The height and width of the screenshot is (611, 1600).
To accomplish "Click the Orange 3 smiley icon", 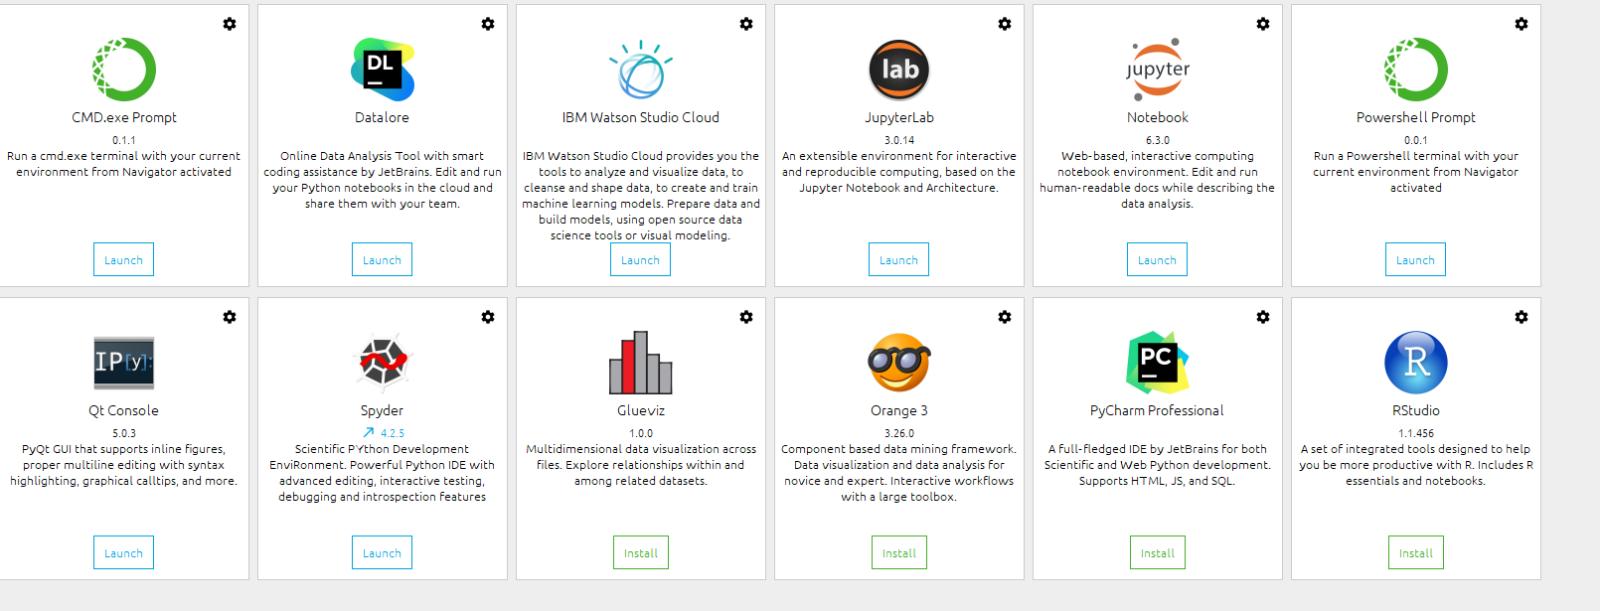I will point(899,362).
